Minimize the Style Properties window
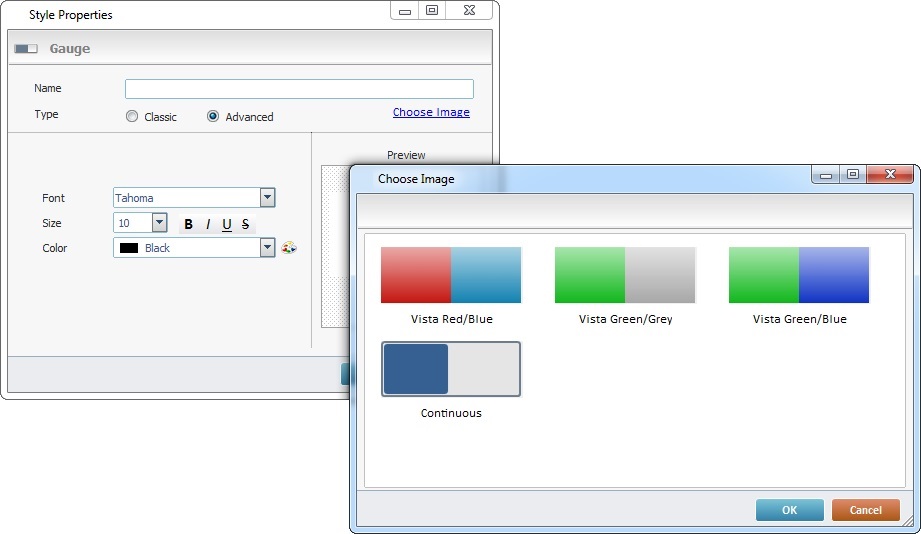This screenshot has height=534, width=921. [x=404, y=11]
